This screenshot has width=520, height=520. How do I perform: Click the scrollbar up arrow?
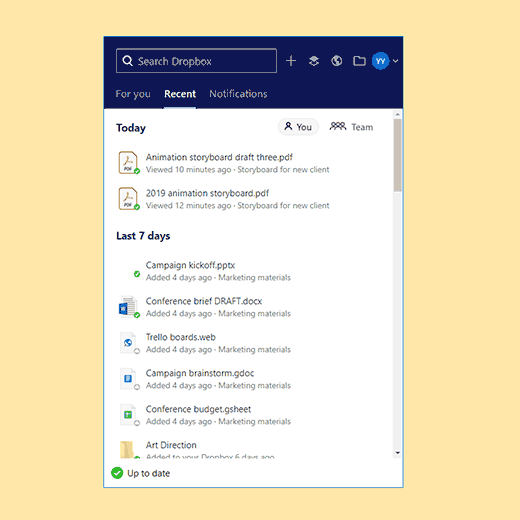(397, 114)
